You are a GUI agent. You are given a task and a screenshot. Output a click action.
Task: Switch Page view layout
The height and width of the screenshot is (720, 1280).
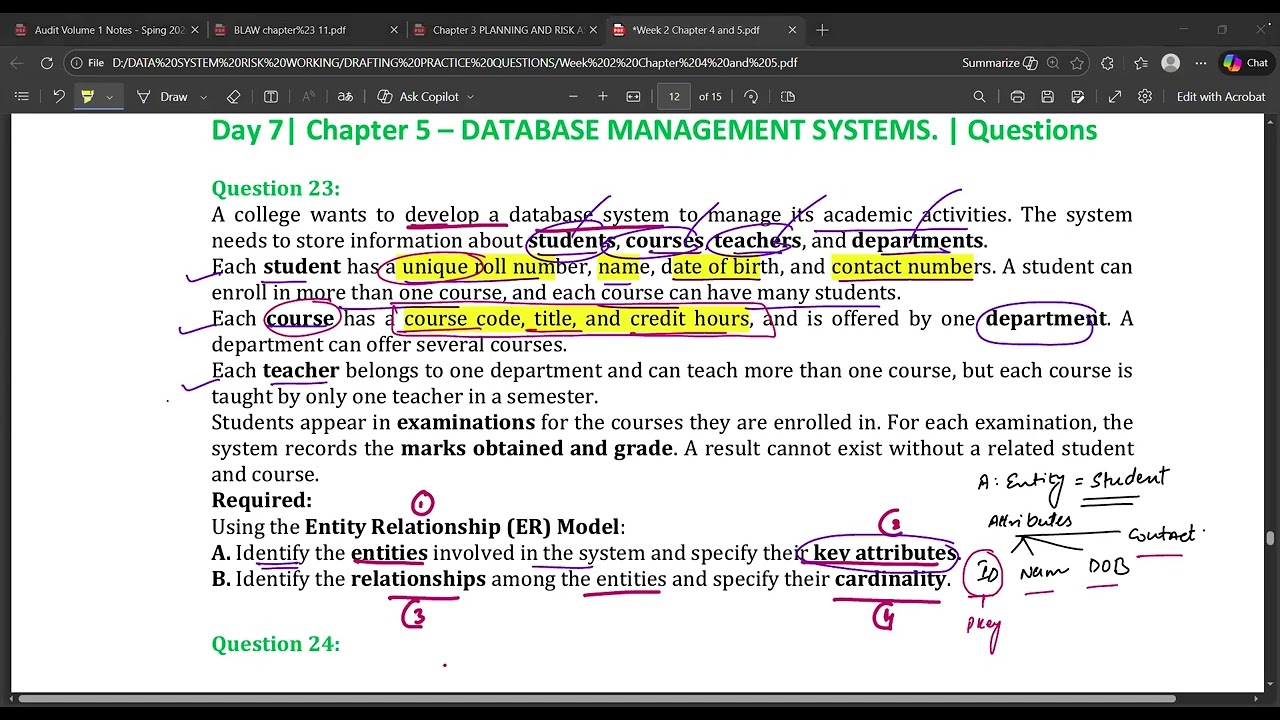788,97
